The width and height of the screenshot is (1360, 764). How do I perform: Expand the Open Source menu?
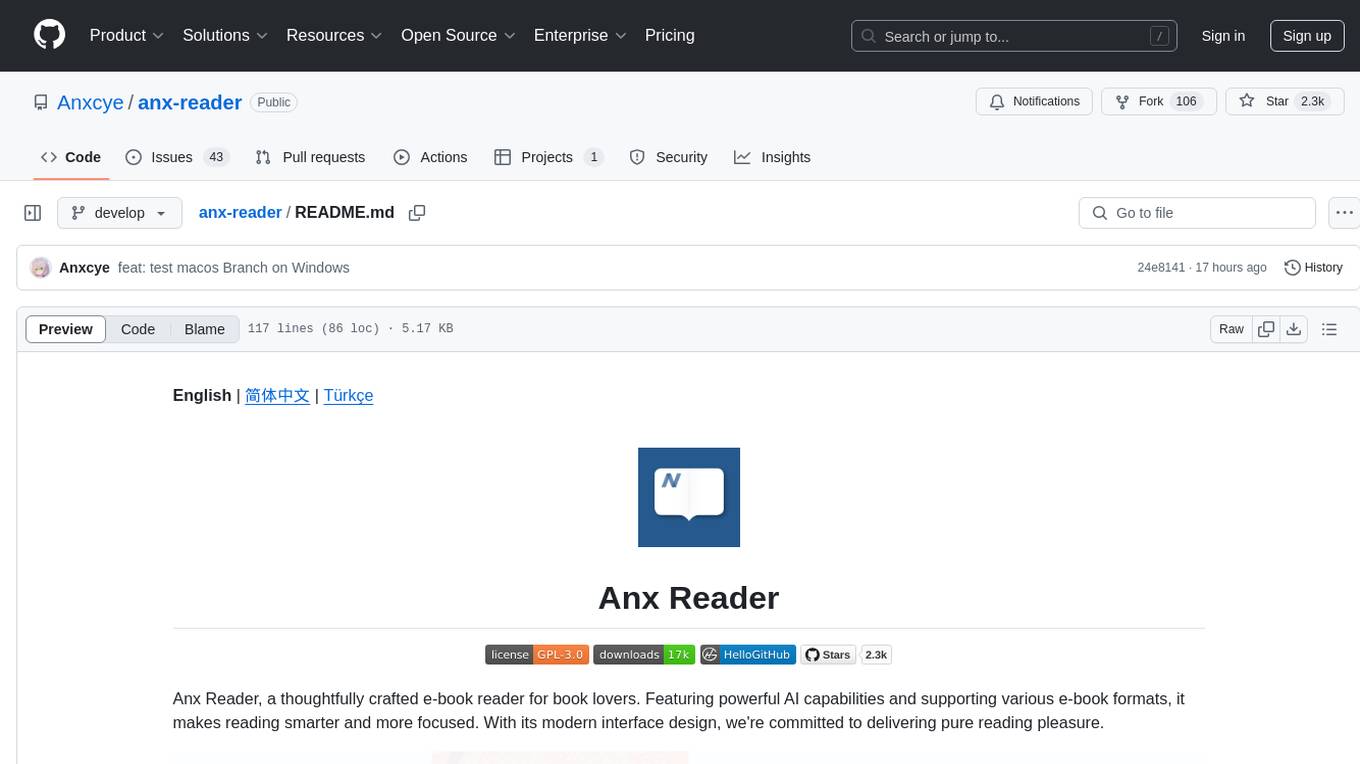[x=458, y=35]
